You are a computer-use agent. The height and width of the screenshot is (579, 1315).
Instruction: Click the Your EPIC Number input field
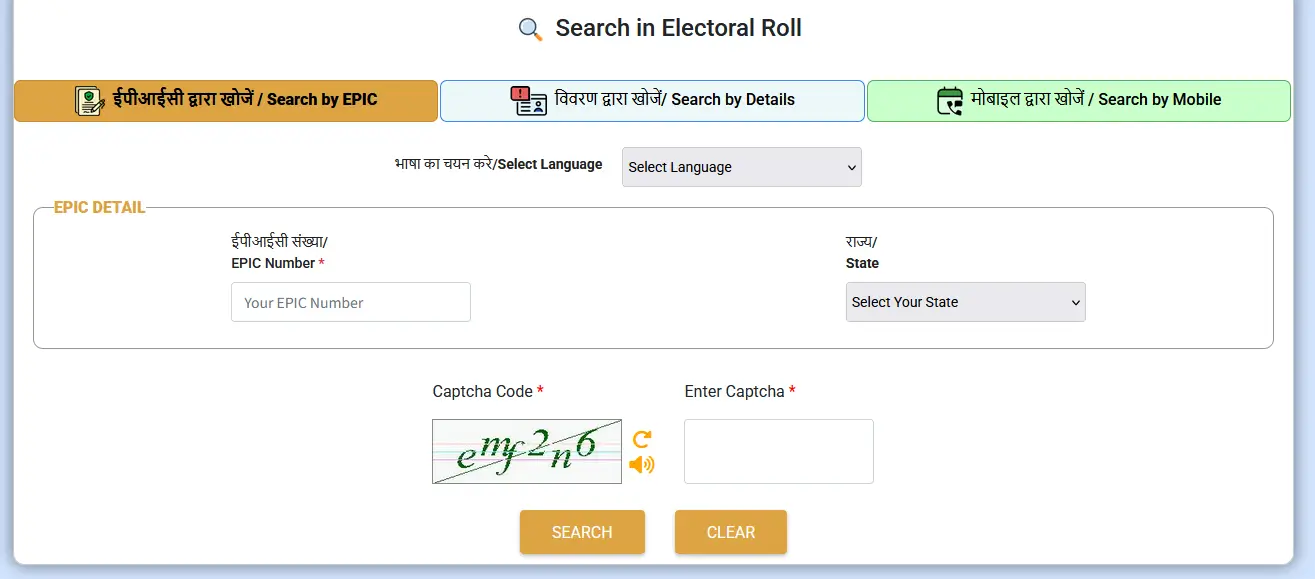350,302
